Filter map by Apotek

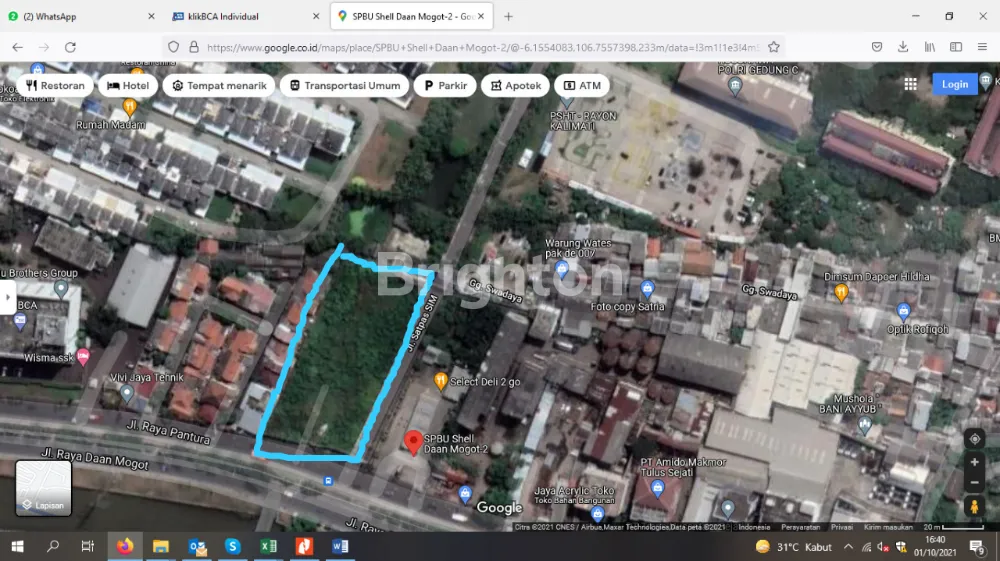click(515, 86)
